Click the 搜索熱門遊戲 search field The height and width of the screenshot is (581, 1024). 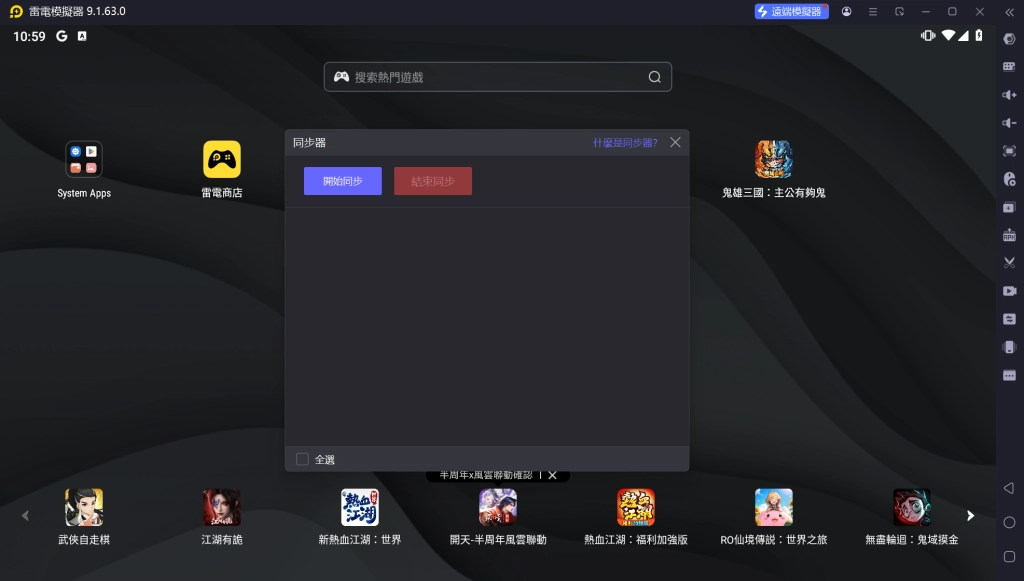[498, 77]
